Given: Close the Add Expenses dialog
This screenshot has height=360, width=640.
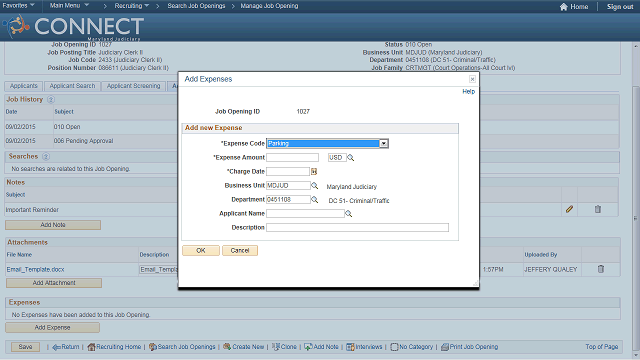Looking at the screenshot, I should pyautogui.click(x=472, y=79).
